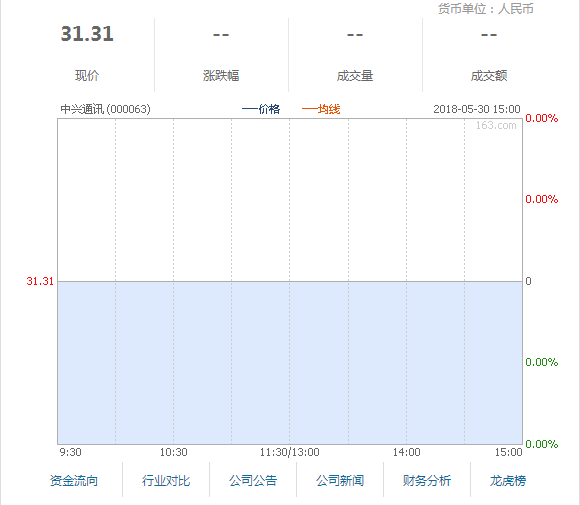The height and width of the screenshot is (505, 580).
Task: Click the 9:30 time axis label
Action: pyautogui.click(x=70, y=452)
